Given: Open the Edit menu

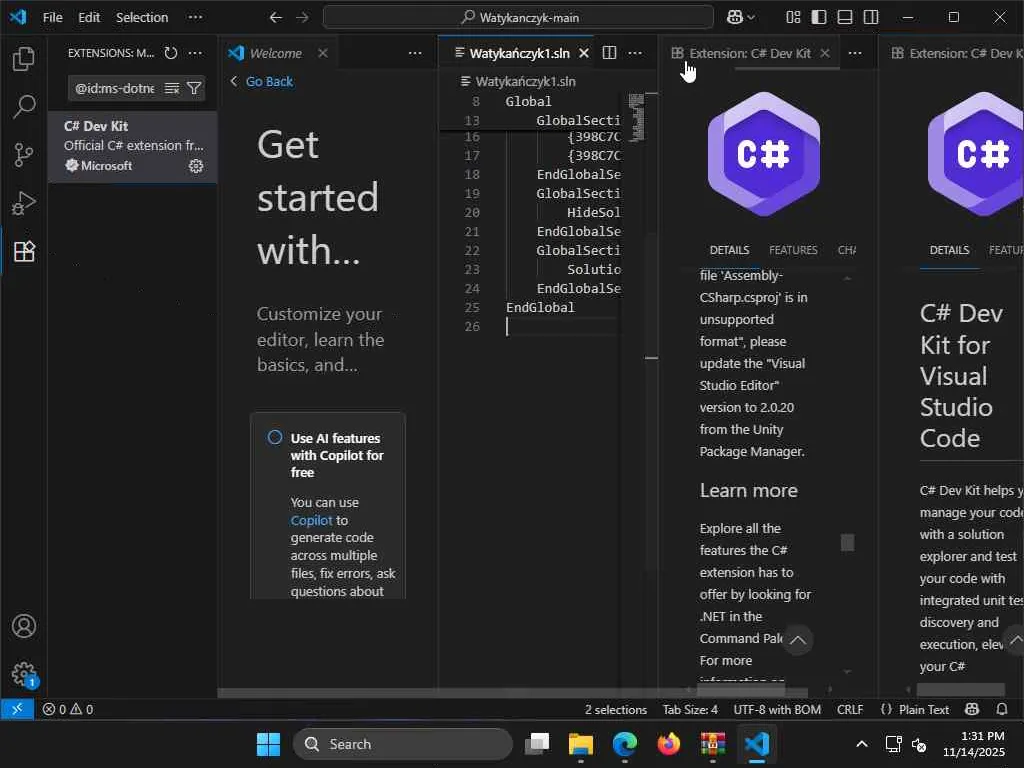Looking at the screenshot, I should [x=89, y=18].
